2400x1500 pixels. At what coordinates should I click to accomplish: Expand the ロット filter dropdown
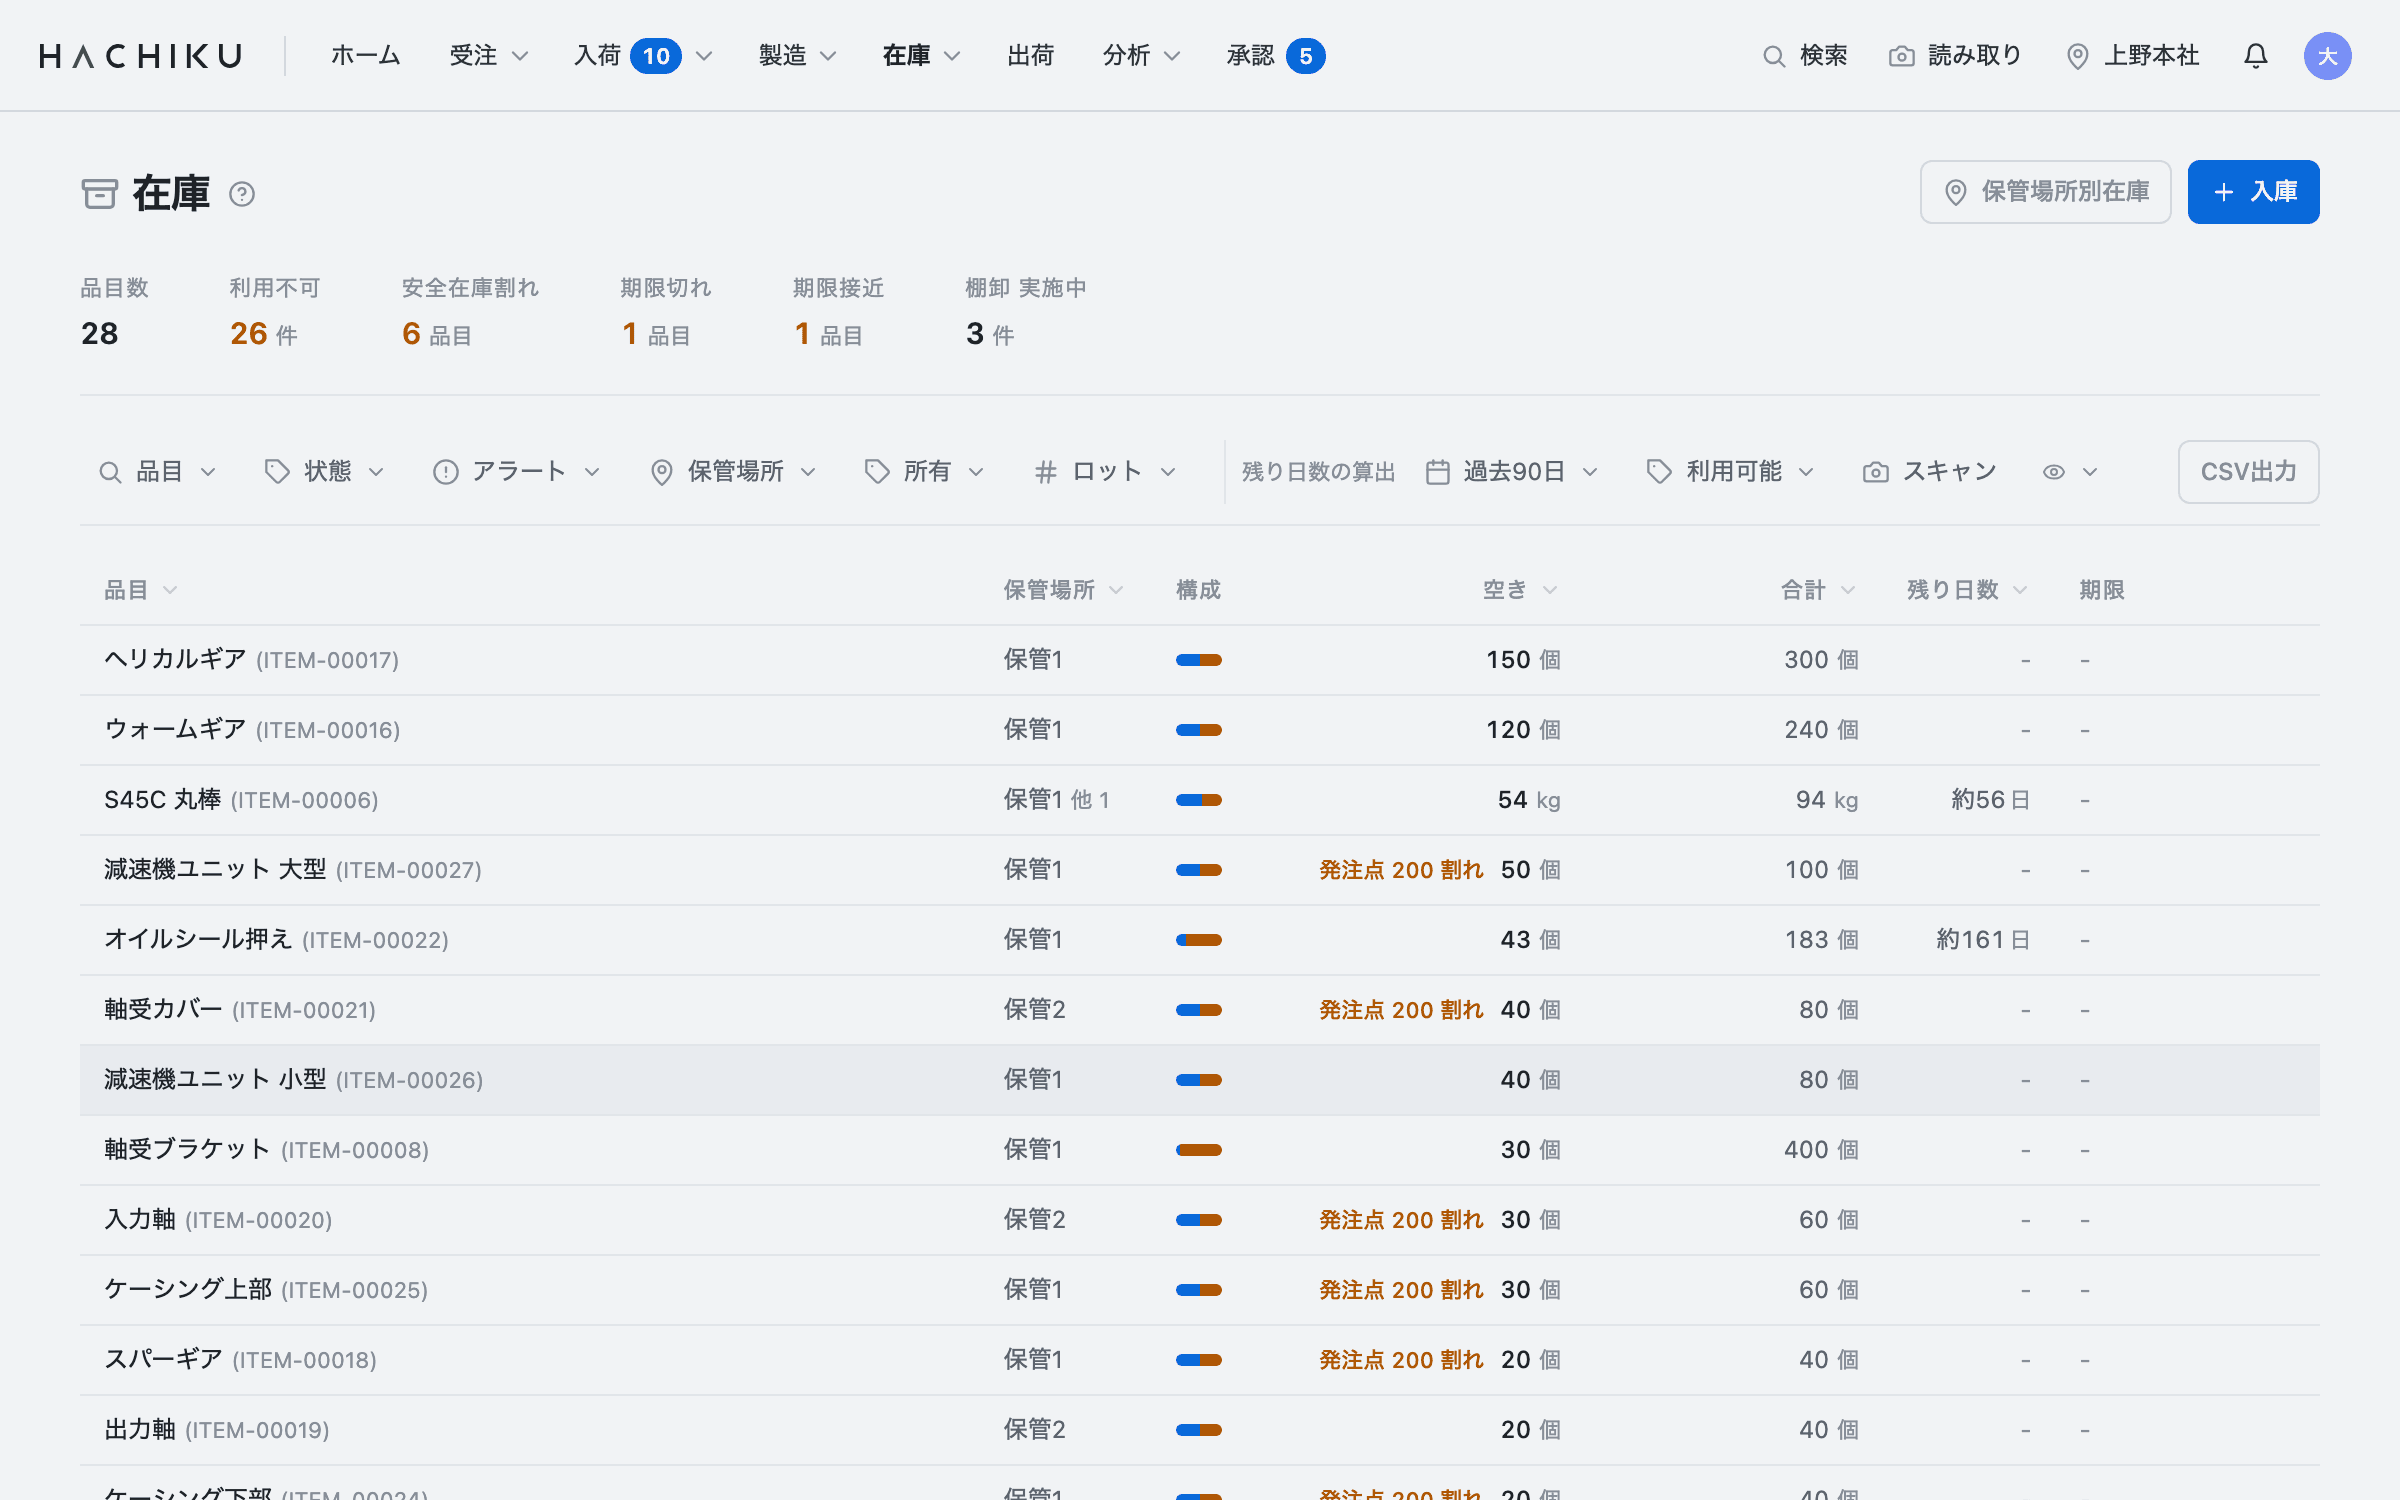(1105, 472)
